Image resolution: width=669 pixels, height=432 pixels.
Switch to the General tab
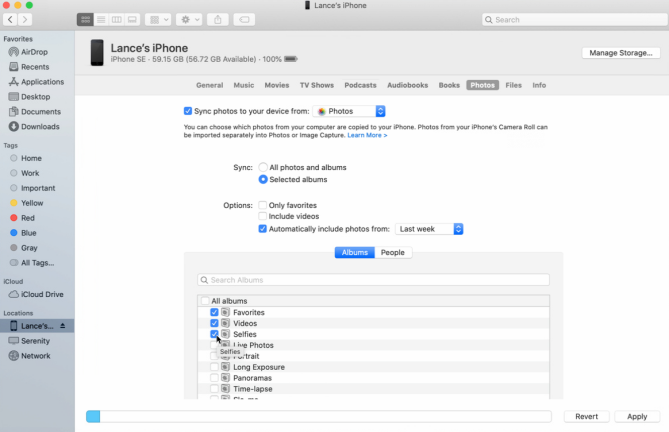click(x=209, y=85)
